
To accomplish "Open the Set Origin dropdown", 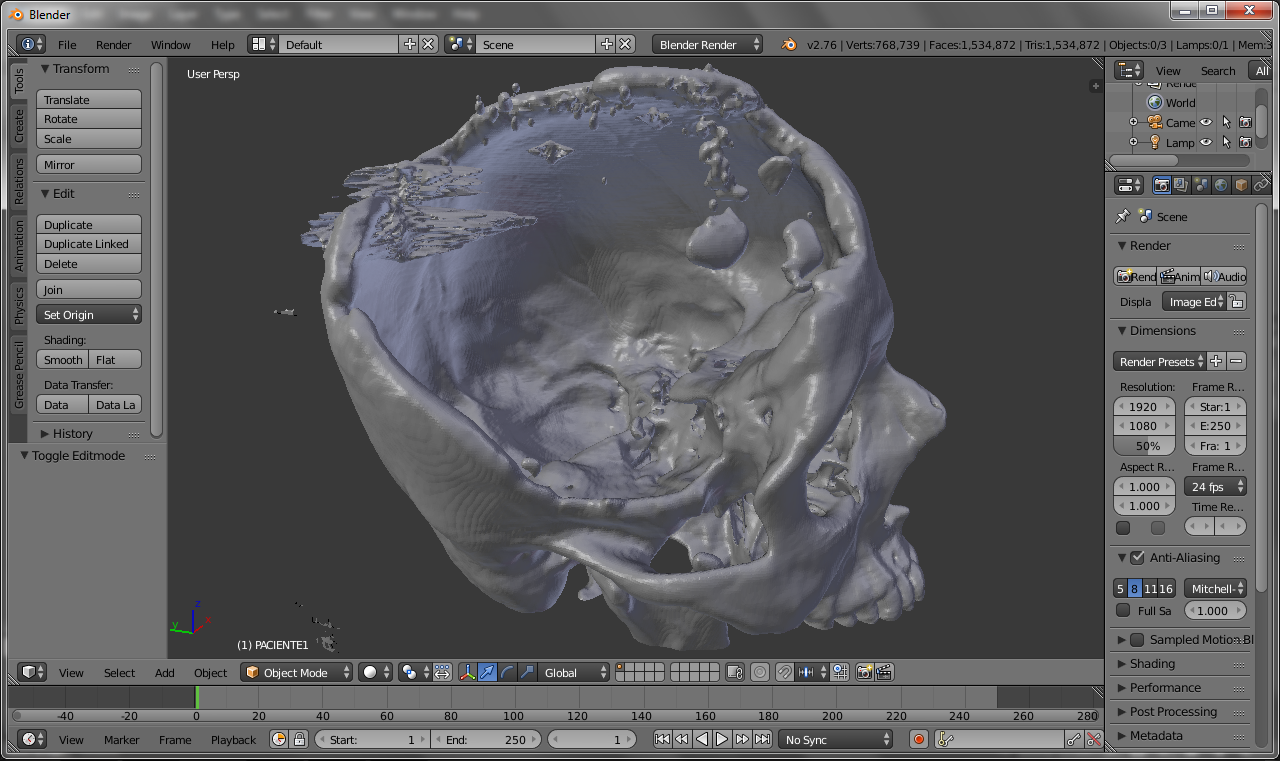I will click(89, 314).
